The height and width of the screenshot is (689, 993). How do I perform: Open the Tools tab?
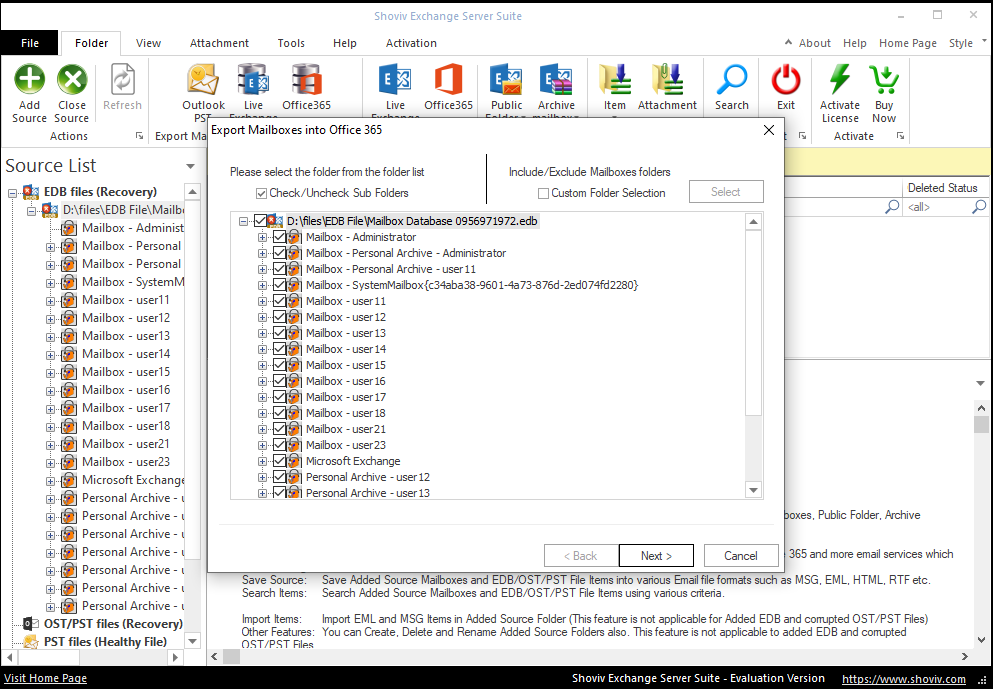click(291, 43)
